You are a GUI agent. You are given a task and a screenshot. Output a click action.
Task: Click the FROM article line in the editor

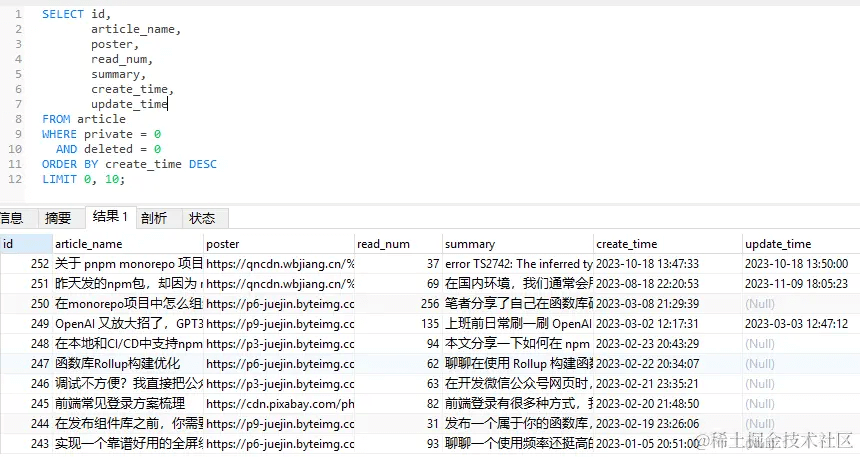pos(84,119)
